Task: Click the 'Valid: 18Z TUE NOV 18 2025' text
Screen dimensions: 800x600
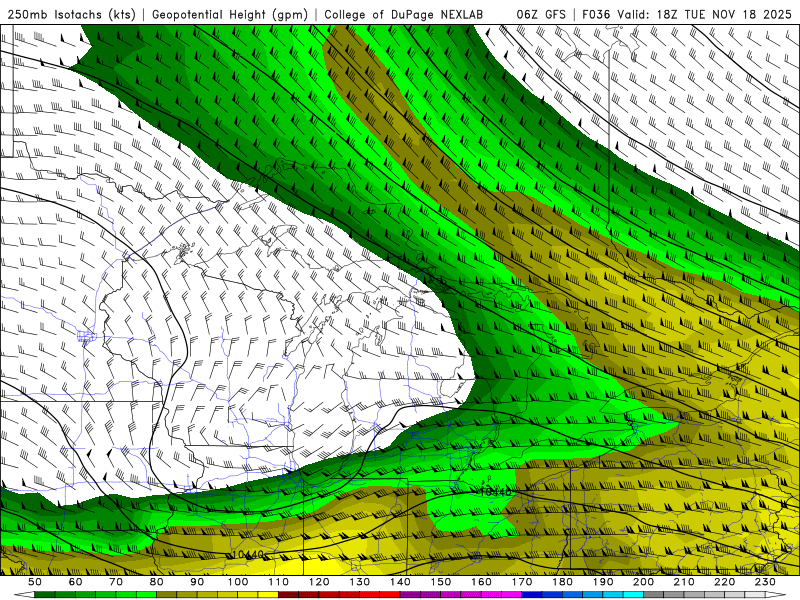Action: [705, 14]
